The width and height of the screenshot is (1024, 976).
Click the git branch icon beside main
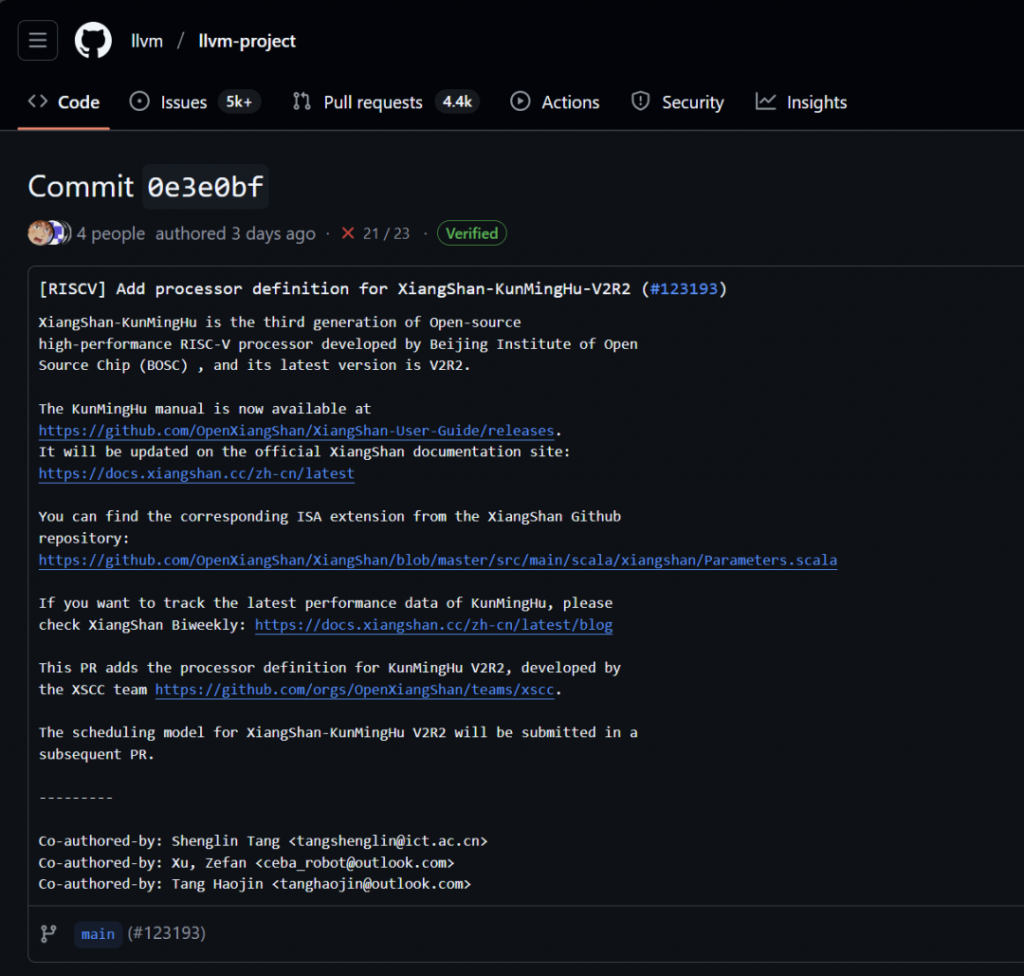point(48,933)
